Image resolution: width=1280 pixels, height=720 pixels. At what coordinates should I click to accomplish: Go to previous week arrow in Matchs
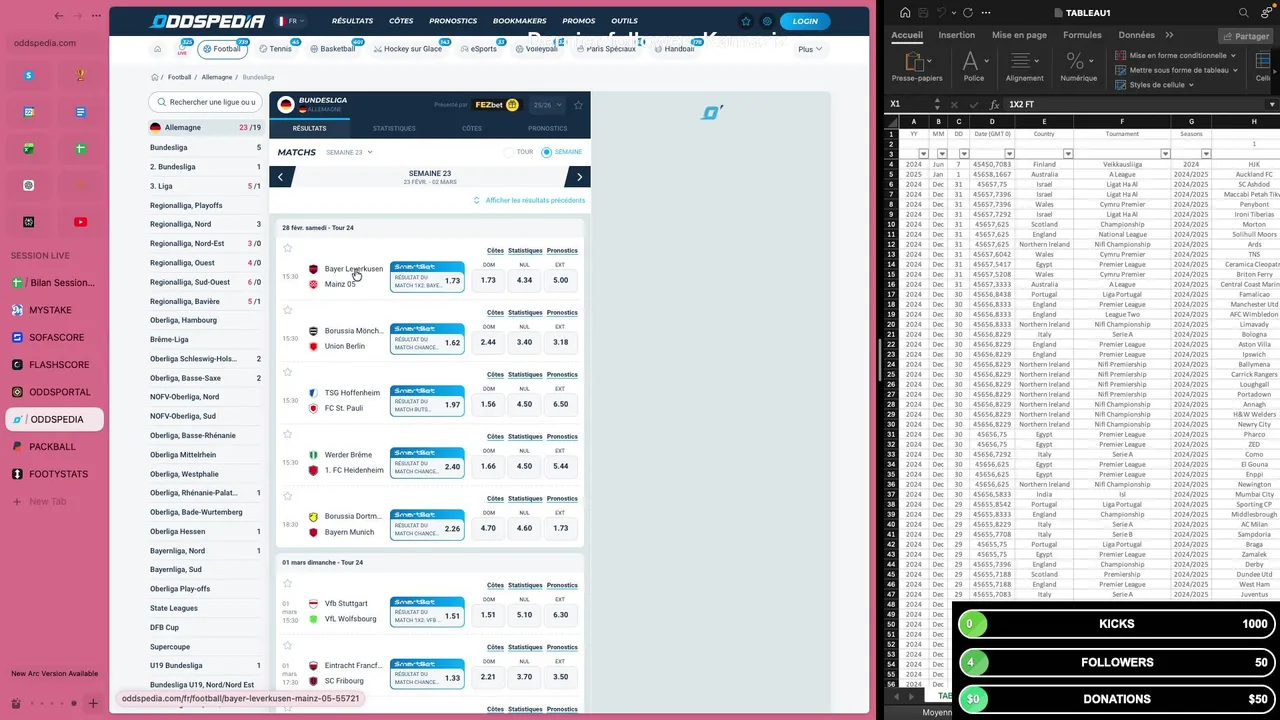[x=280, y=177]
